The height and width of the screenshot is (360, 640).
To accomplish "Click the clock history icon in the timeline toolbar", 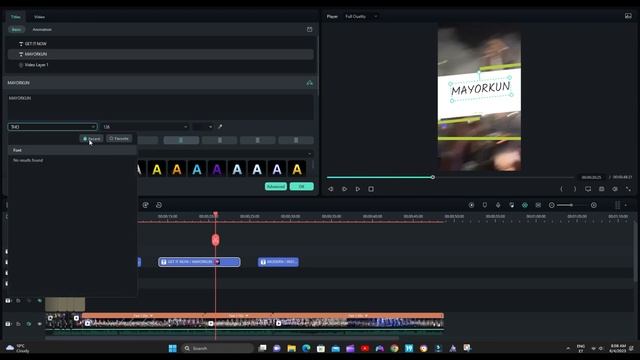I will click(x=159, y=205).
